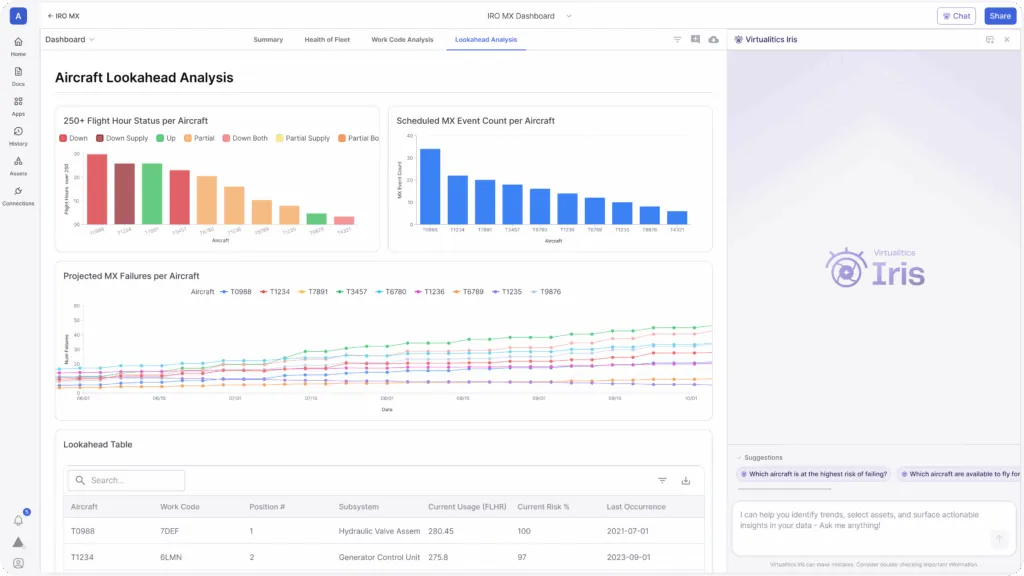Toggle the 'Up' status legend entry

tap(166, 138)
